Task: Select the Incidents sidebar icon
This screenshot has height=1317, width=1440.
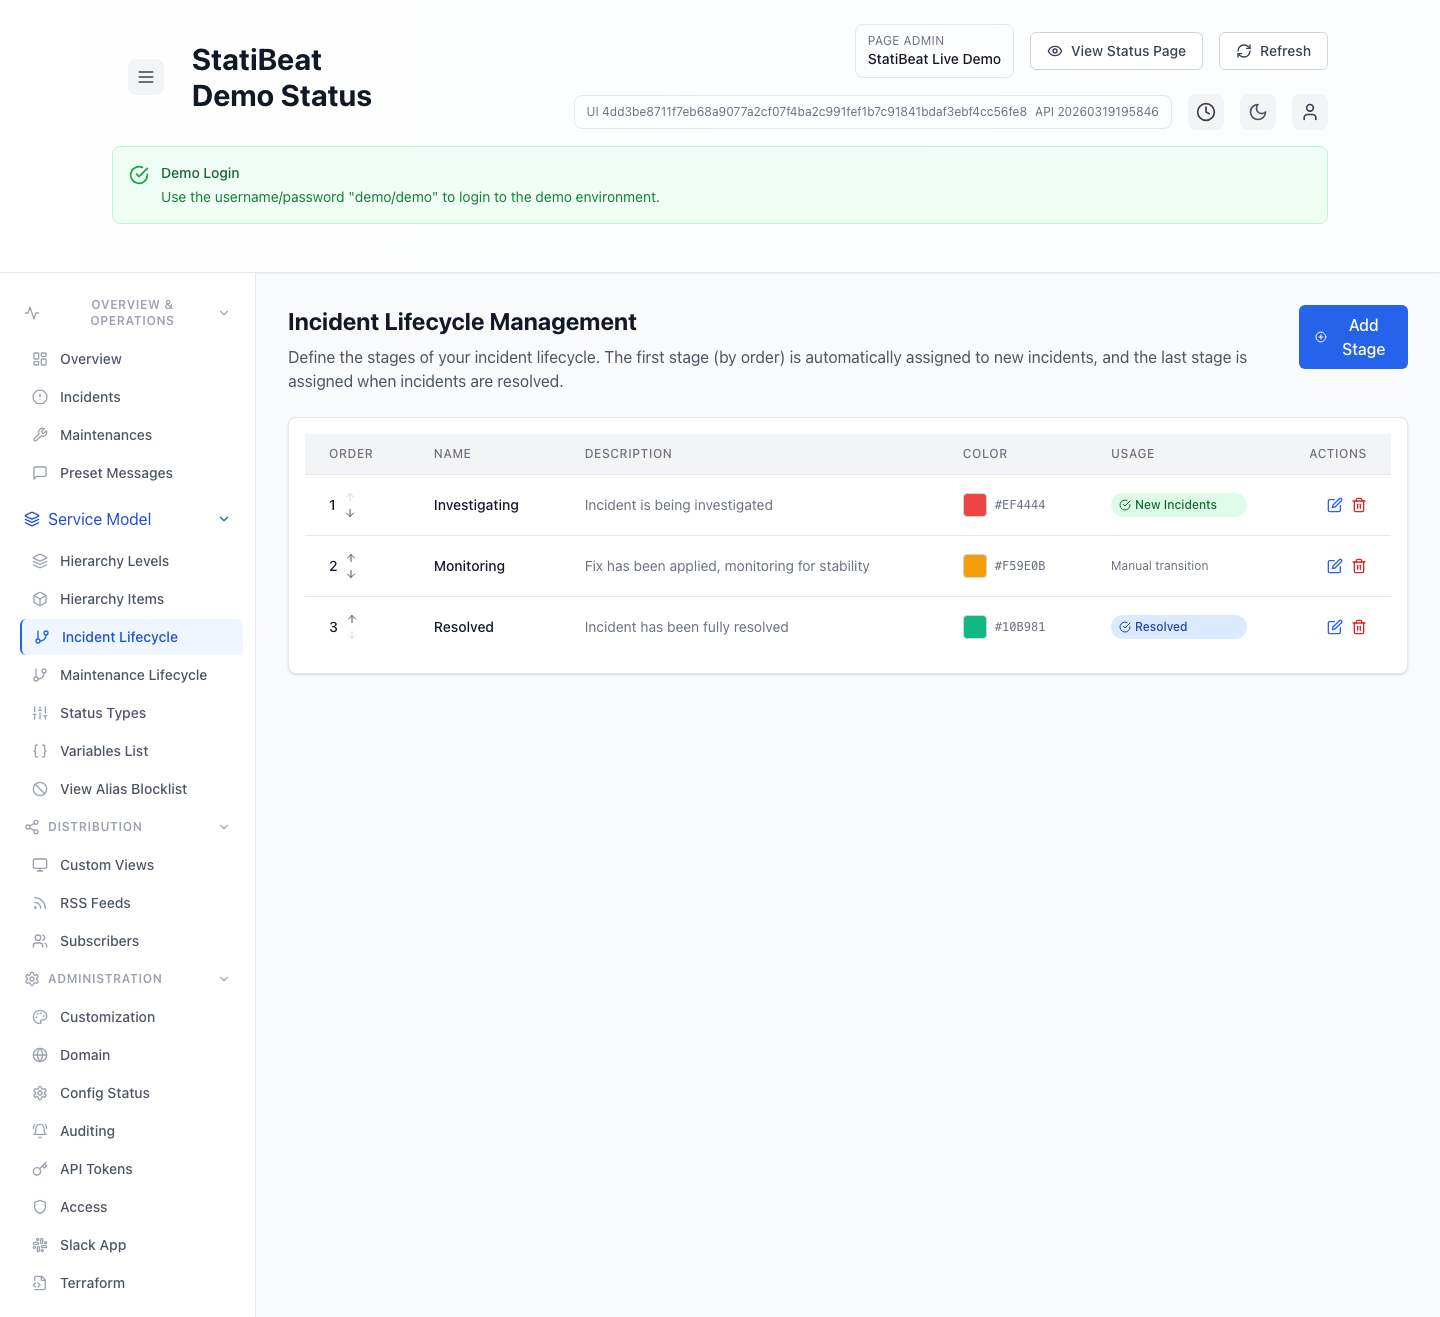Action: tap(40, 397)
